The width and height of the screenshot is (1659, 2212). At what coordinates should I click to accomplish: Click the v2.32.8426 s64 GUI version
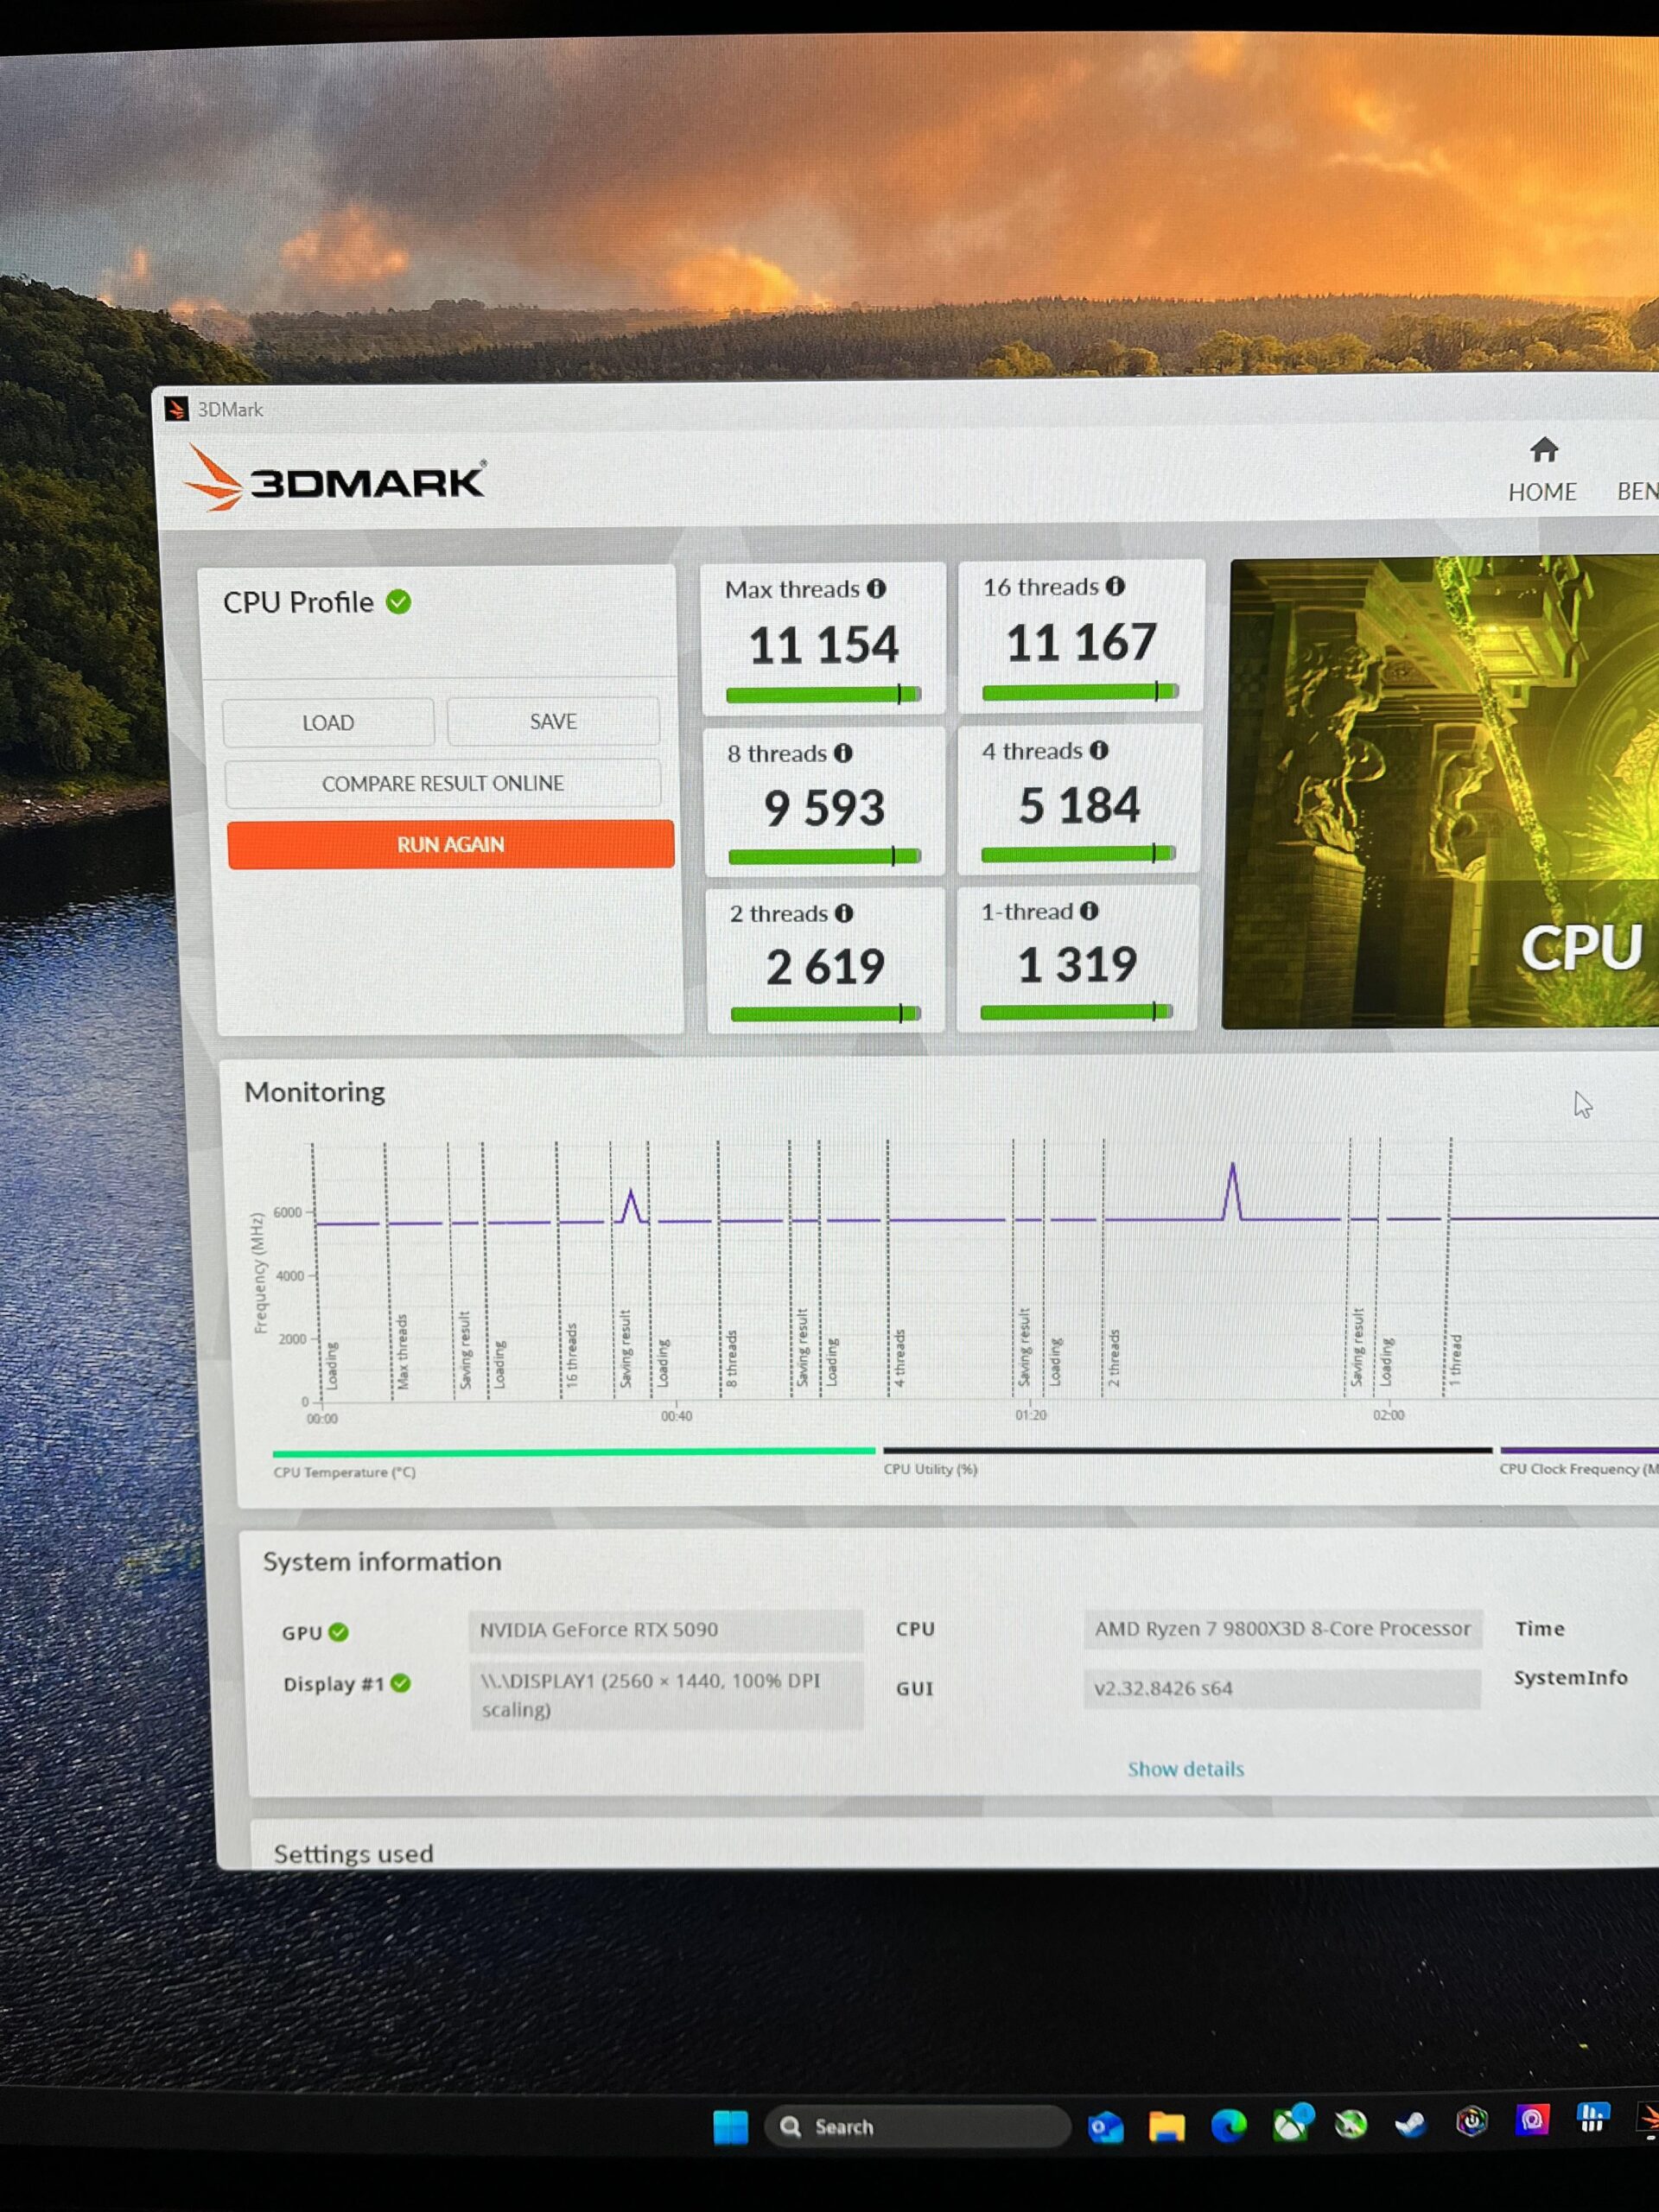pos(1282,1688)
